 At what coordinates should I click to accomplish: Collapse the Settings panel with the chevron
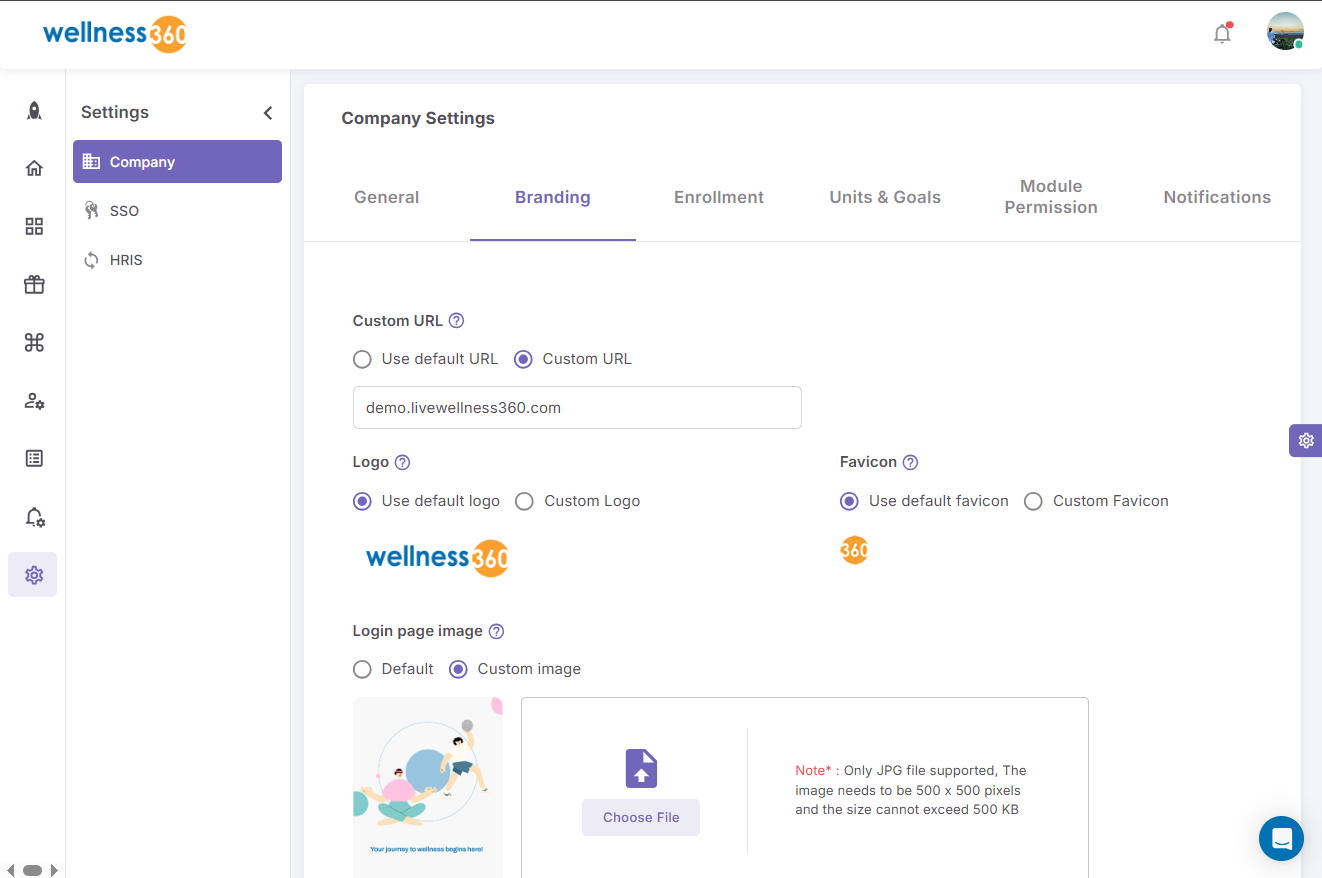[x=268, y=113]
